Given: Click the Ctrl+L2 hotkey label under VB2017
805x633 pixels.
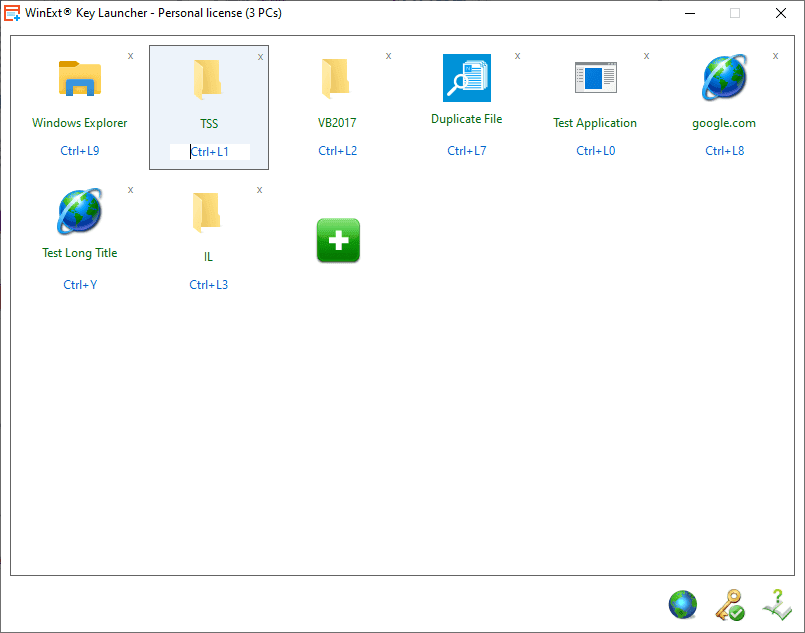Looking at the screenshot, I should point(337,150).
